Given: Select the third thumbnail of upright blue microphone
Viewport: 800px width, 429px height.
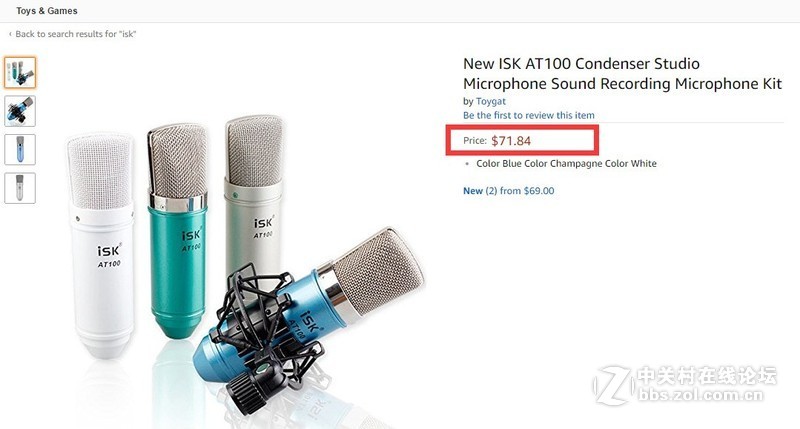Looking at the screenshot, I should pyautogui.click(x=20, y=149).
